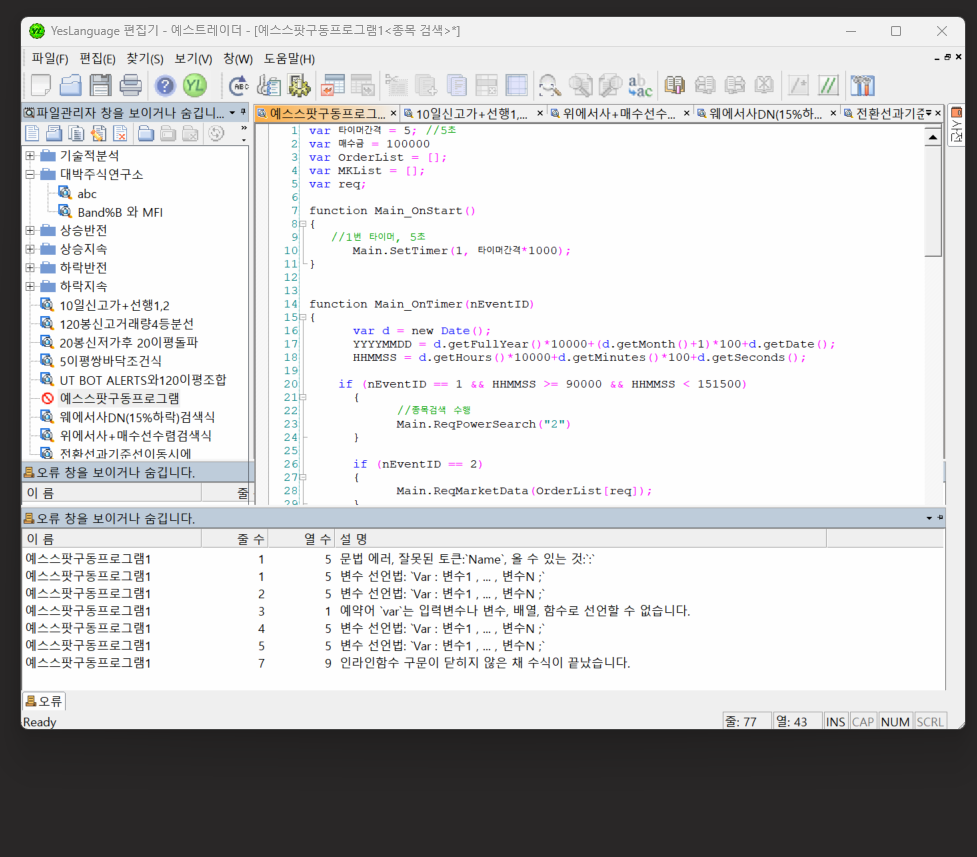The height and width of the screenshot is (857, 977).
Task: Click the 설 명 column header
Action: [355, 539]
